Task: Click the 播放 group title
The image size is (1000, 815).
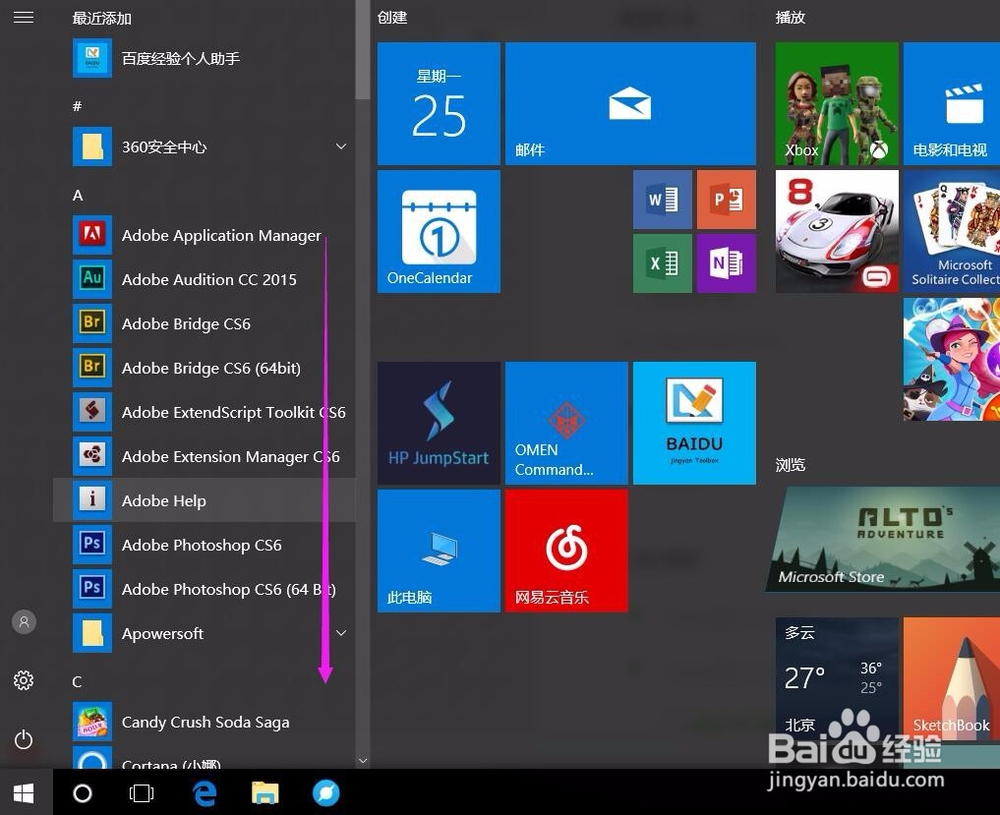Action: pos(790,17)
